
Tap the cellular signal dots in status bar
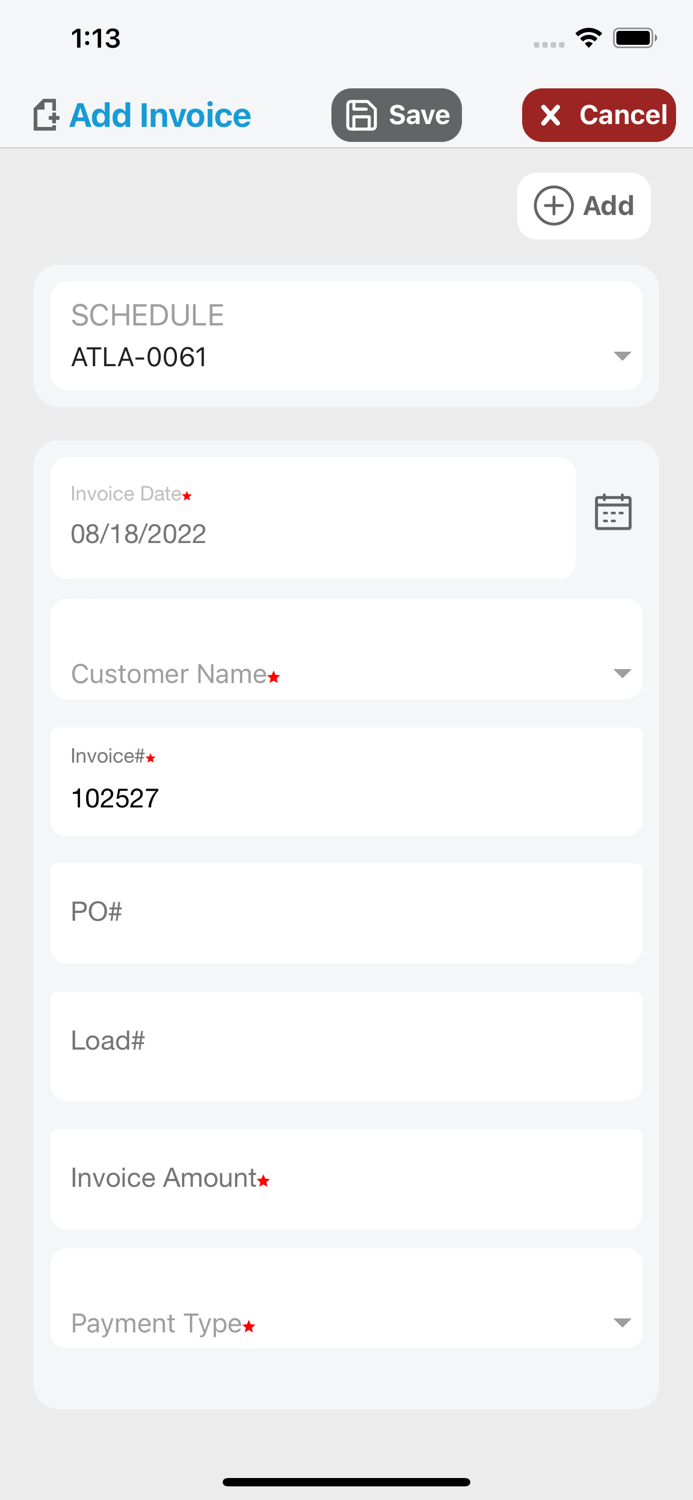tap(548, 44)
